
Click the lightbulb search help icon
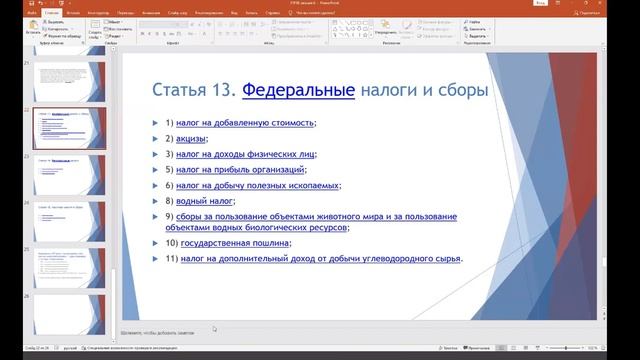click(291, 13)
